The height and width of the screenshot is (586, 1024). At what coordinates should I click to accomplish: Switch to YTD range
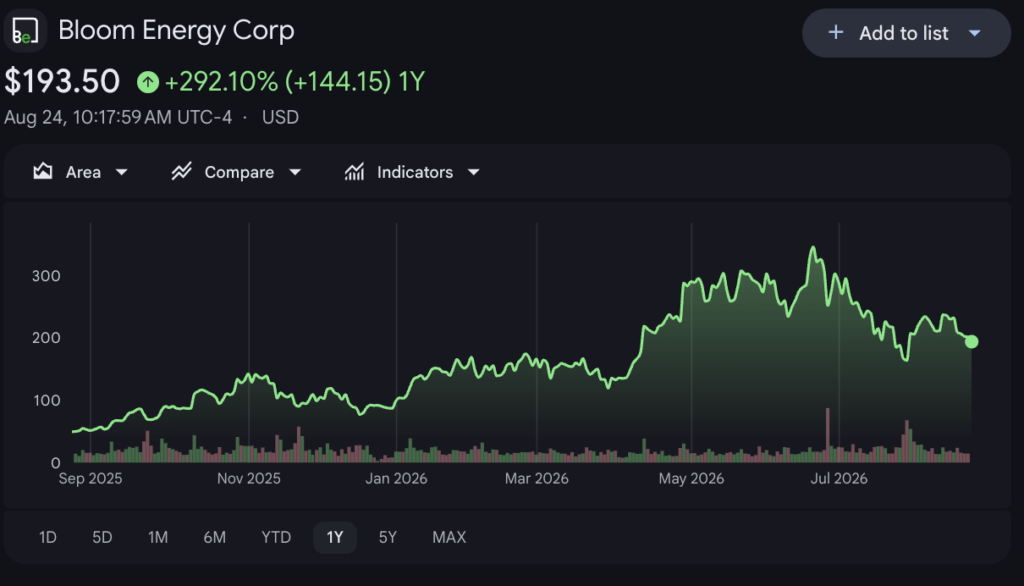tap(276, 538)
